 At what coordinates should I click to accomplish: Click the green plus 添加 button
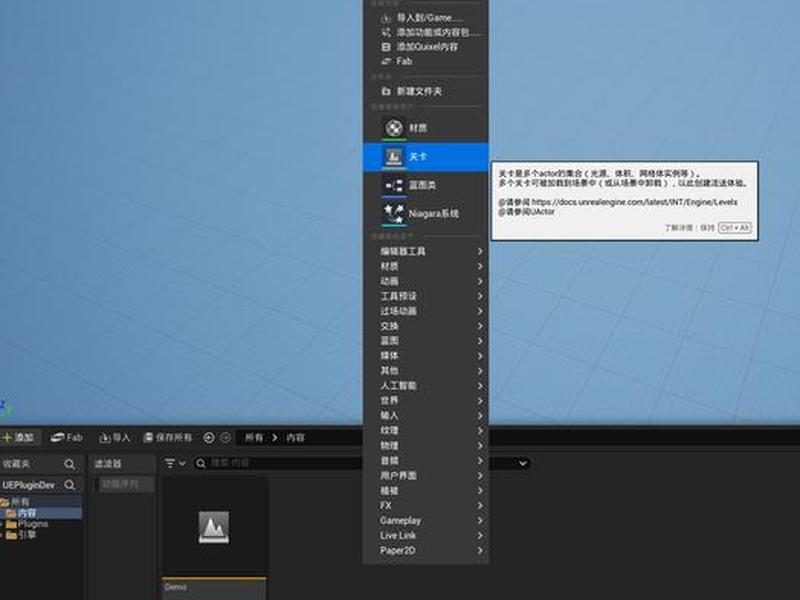(x=19, y=438)
